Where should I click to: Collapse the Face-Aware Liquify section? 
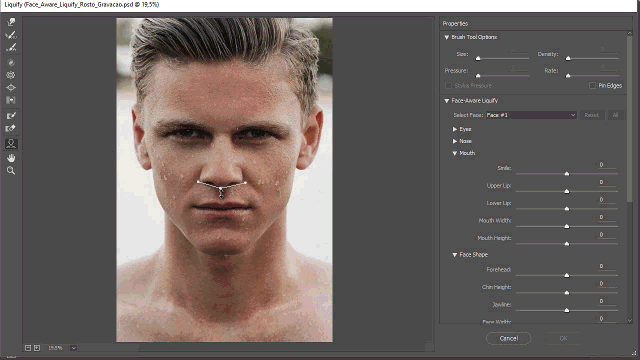click(x=447, y=101)
